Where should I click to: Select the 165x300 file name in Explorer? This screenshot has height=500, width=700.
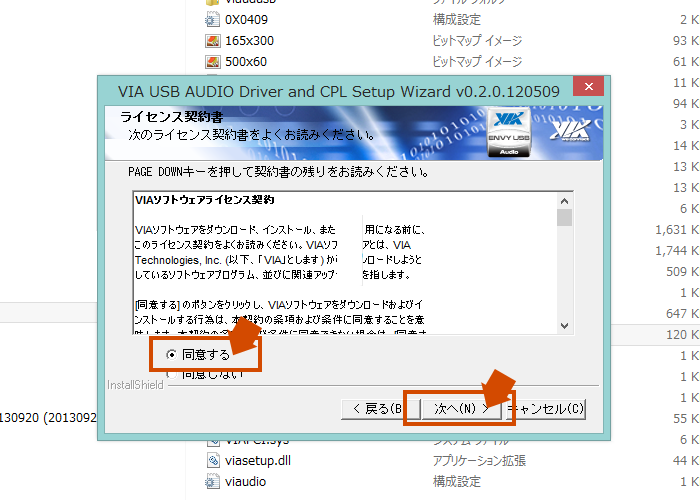tap(249, 41)
